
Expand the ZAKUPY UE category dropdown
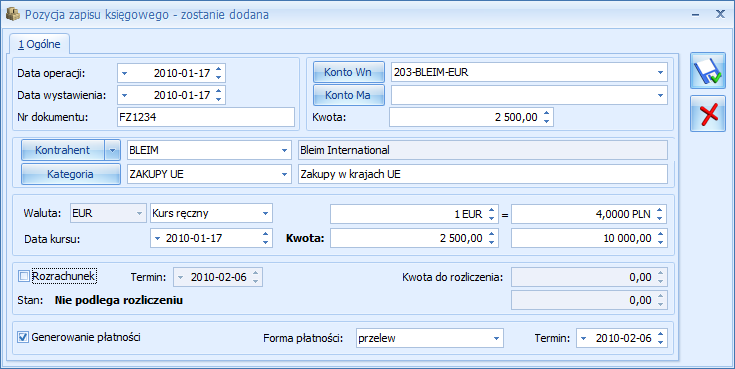pyautogui.click(x=285, y=174)
